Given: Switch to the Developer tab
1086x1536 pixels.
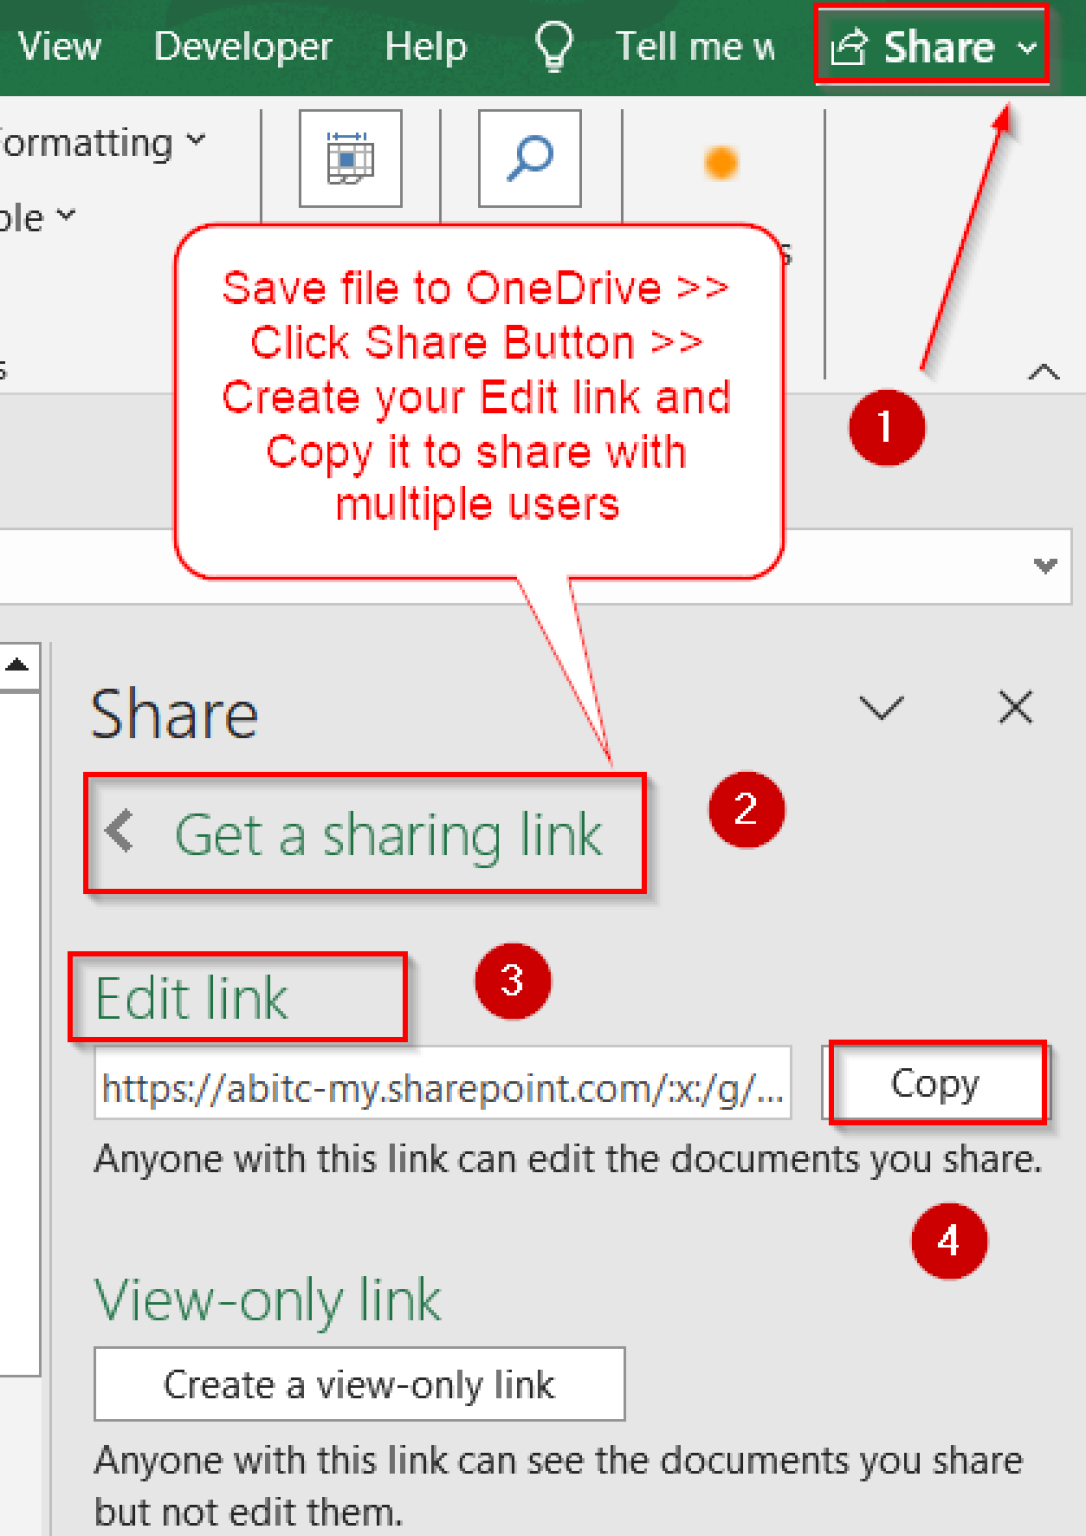Looking at the screenshot, I should tap(243, 46).
